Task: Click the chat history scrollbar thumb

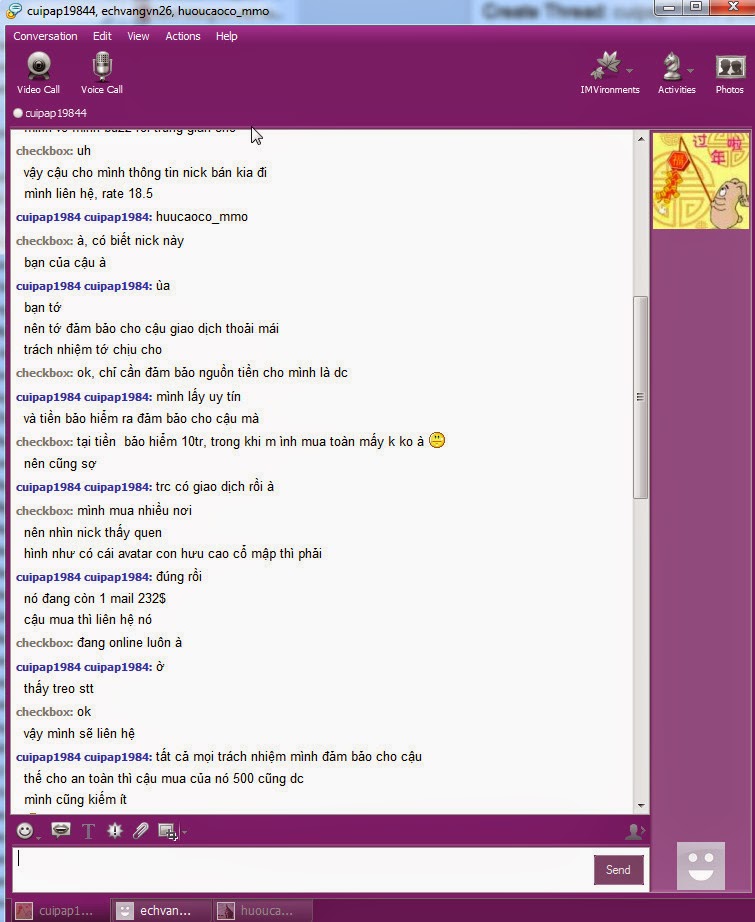Action: coord(640,397)
